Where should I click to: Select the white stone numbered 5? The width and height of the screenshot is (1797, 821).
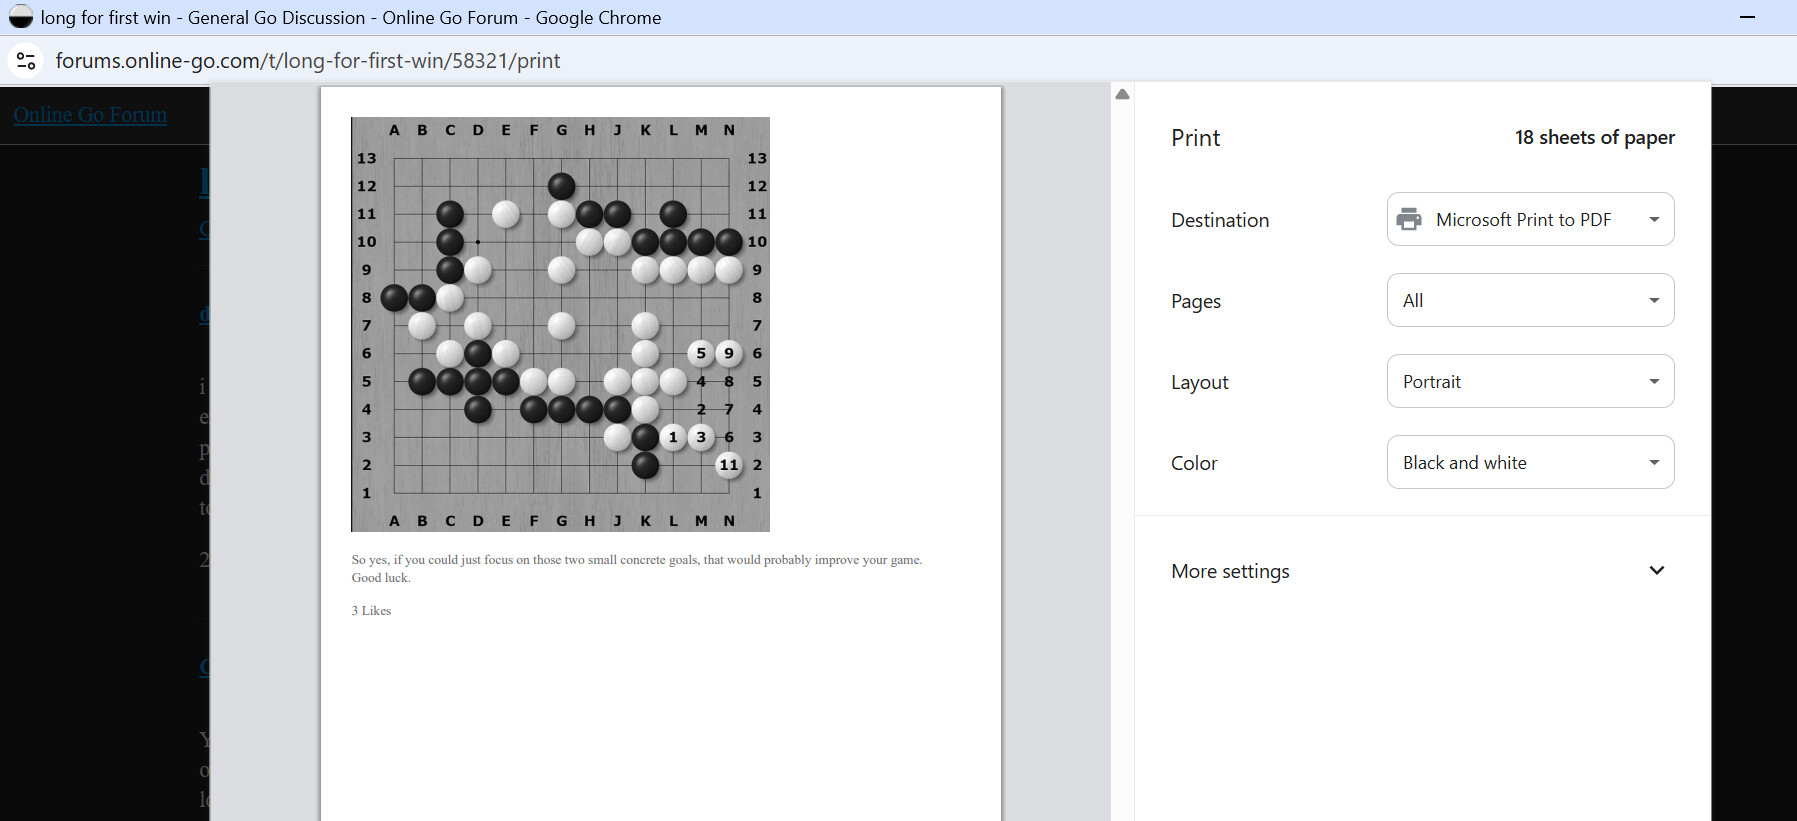[x=701, y=353]
